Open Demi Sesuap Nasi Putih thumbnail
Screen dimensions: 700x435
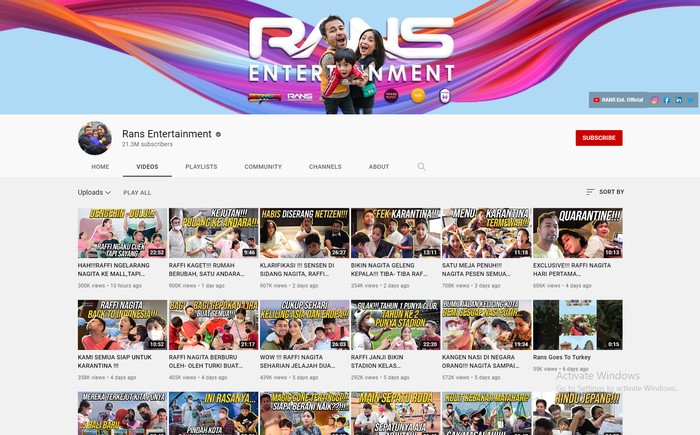[x=487, y=325]
